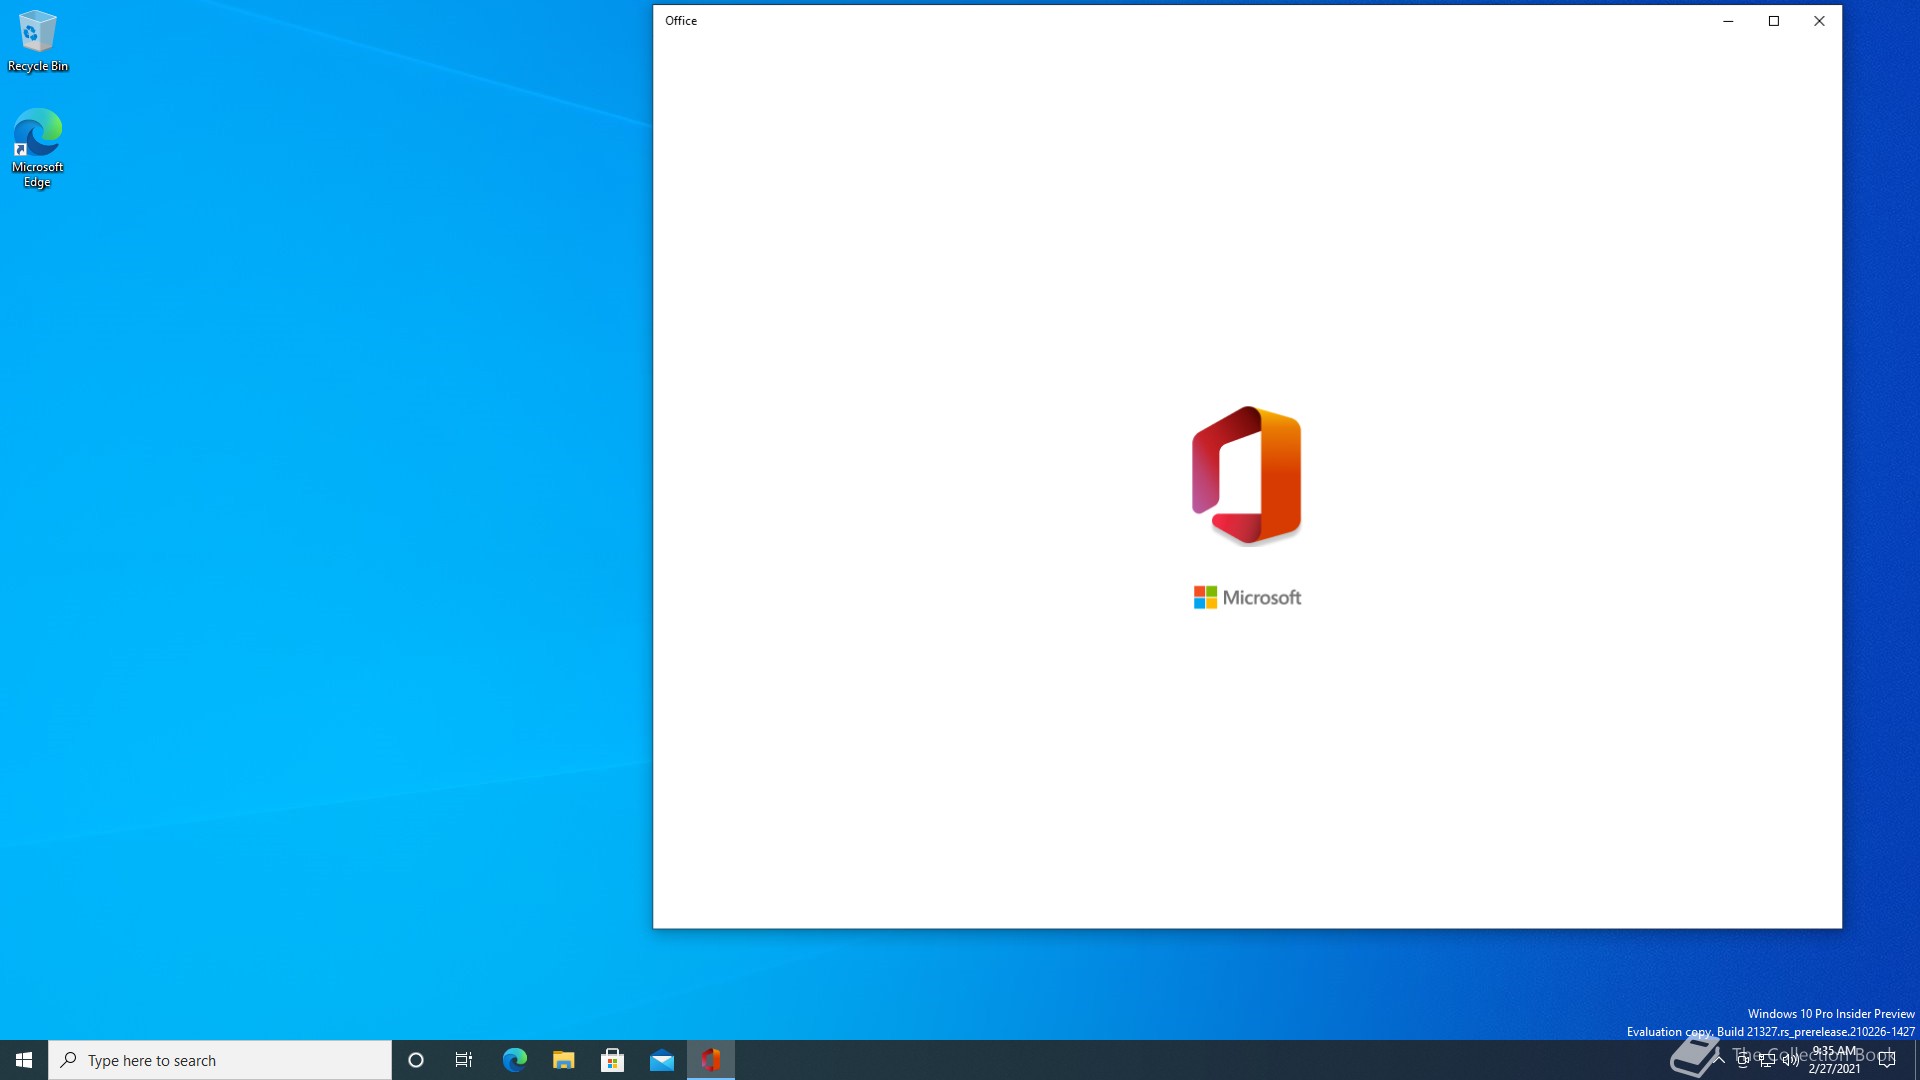The height and width of the screenshot is (1080, 1920).
Task: Click the Type here to search box
Action: click(220, 1060)
